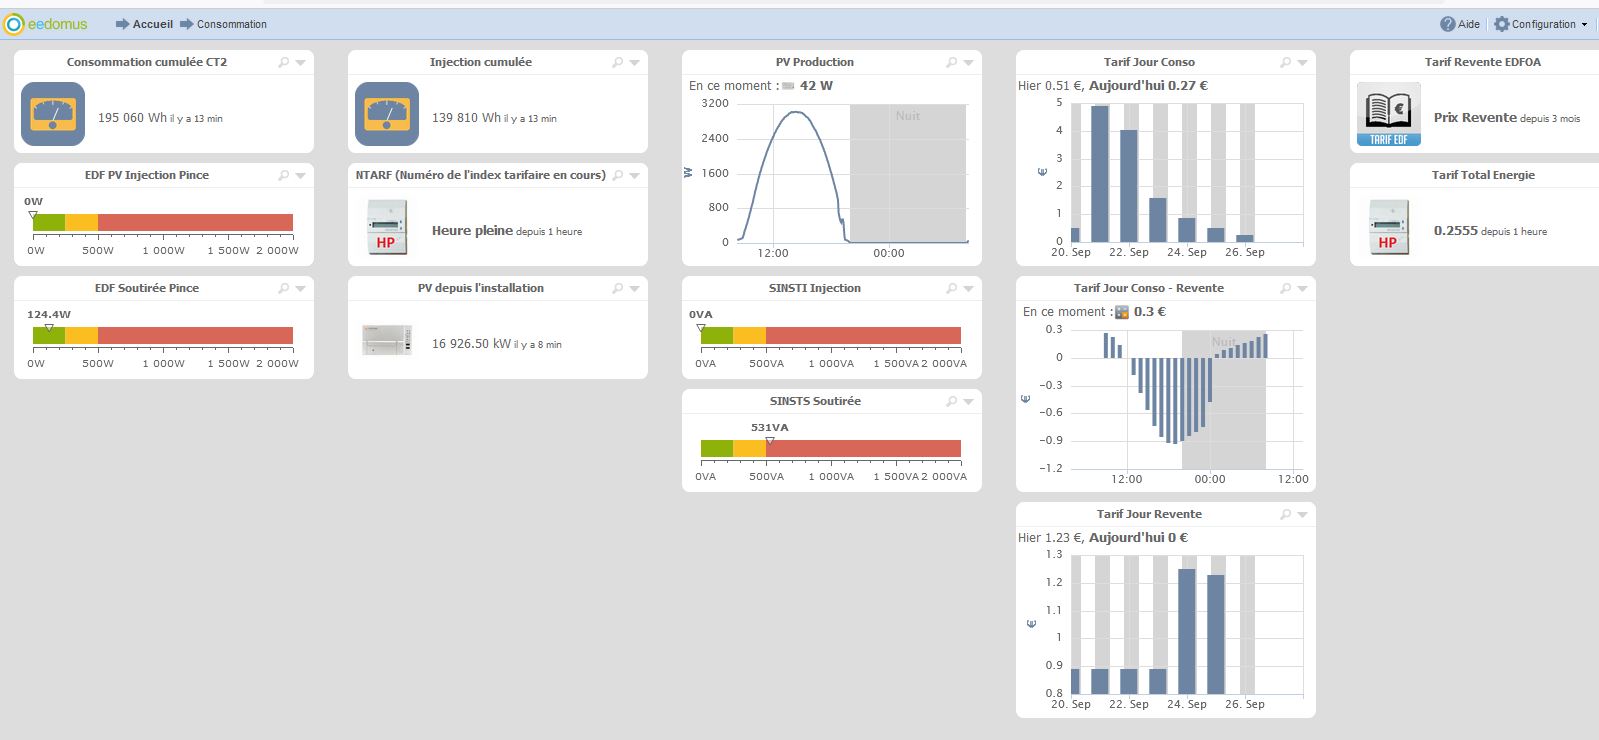Image resolution: width=1599 pixels, height=740 pixels.
Task: Expand the PV Production widget menu
Action: [968, 63]
